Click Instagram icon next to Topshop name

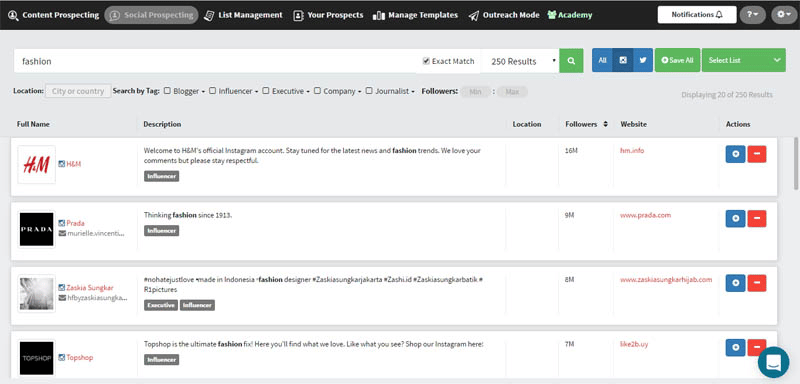62,357
